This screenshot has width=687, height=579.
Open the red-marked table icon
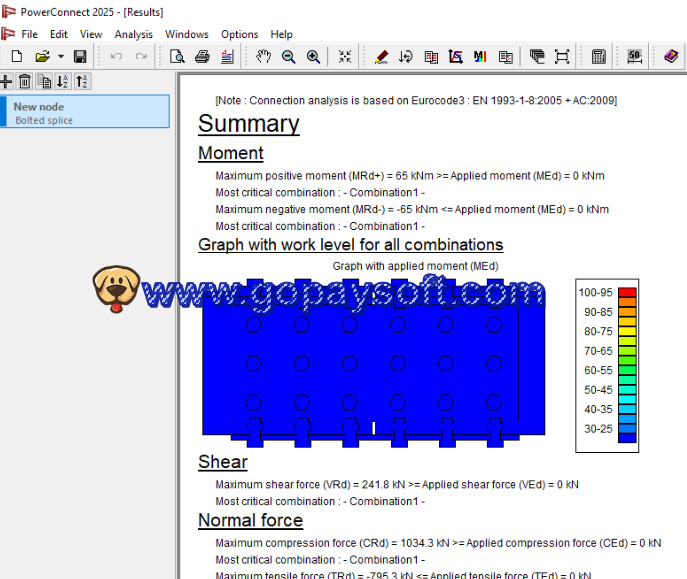(x=431, y=56)
